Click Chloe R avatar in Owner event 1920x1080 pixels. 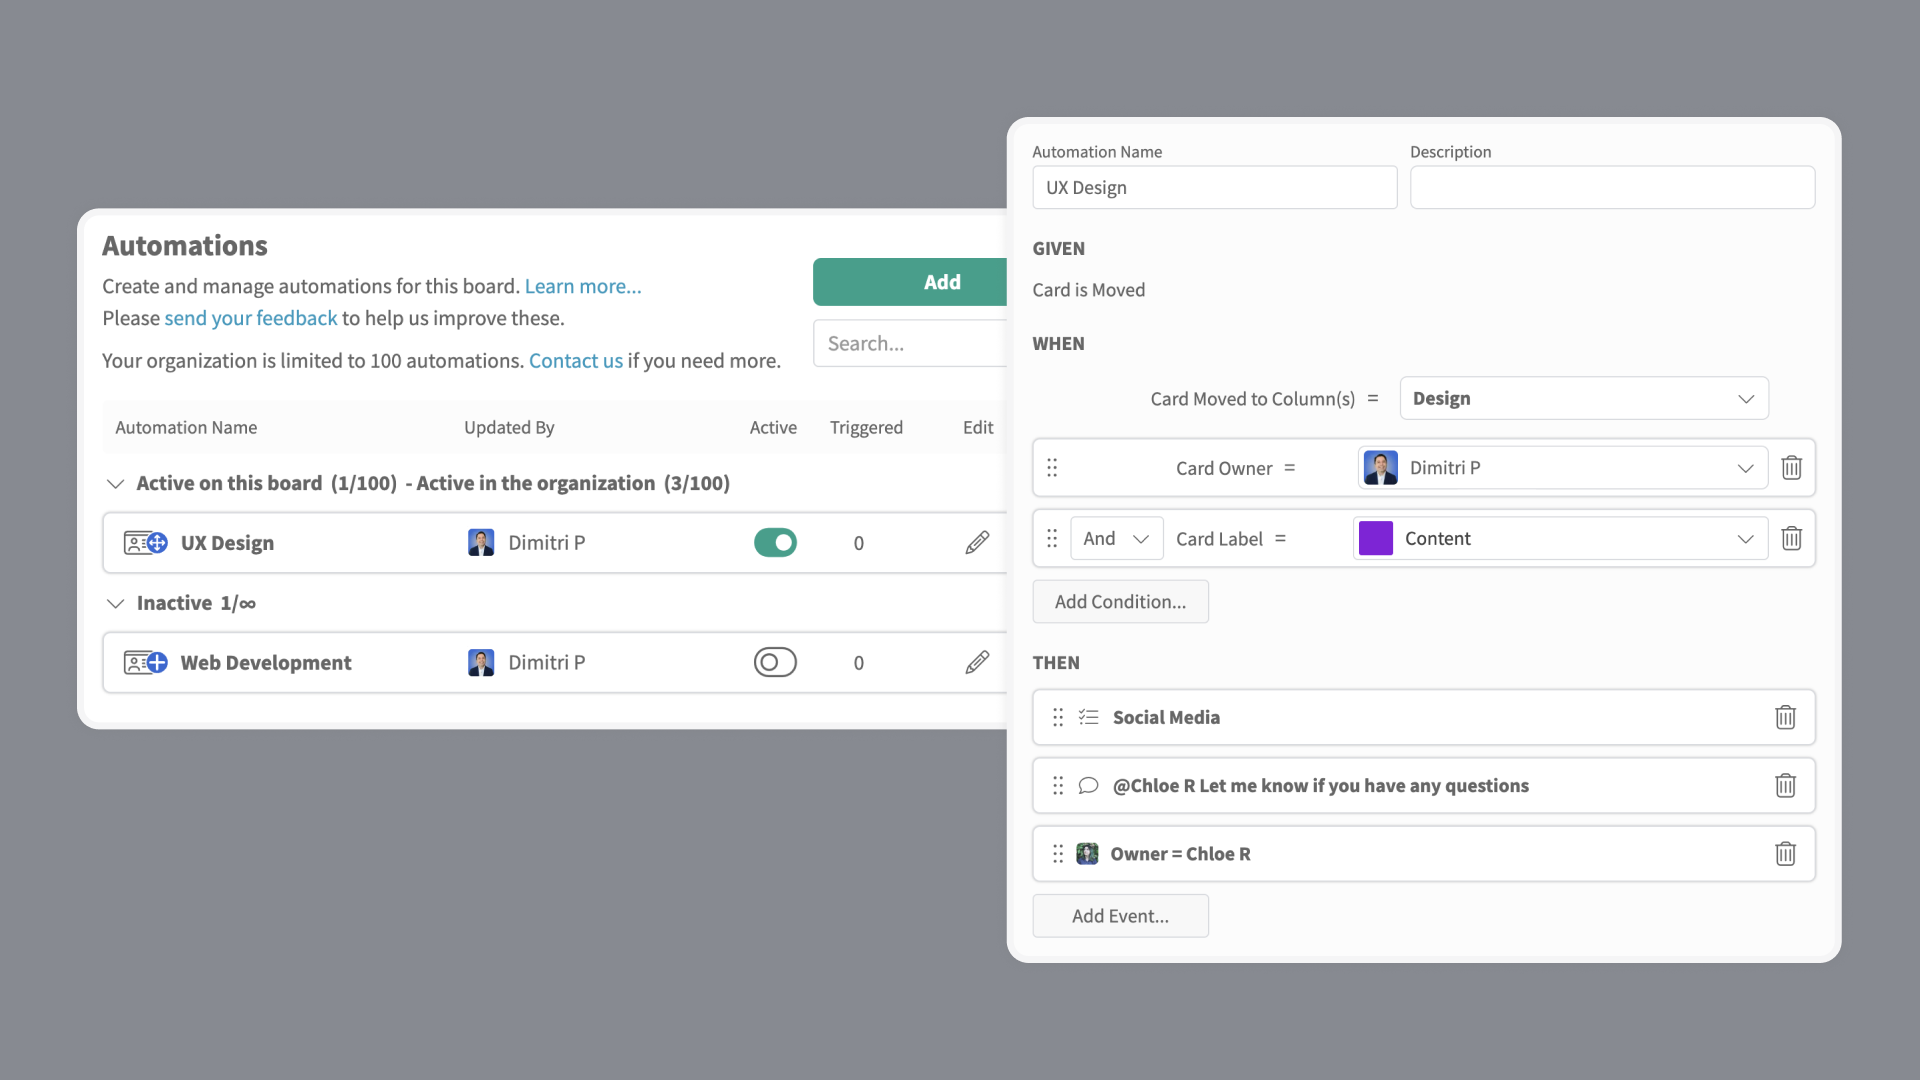[x=1087, y=854]
